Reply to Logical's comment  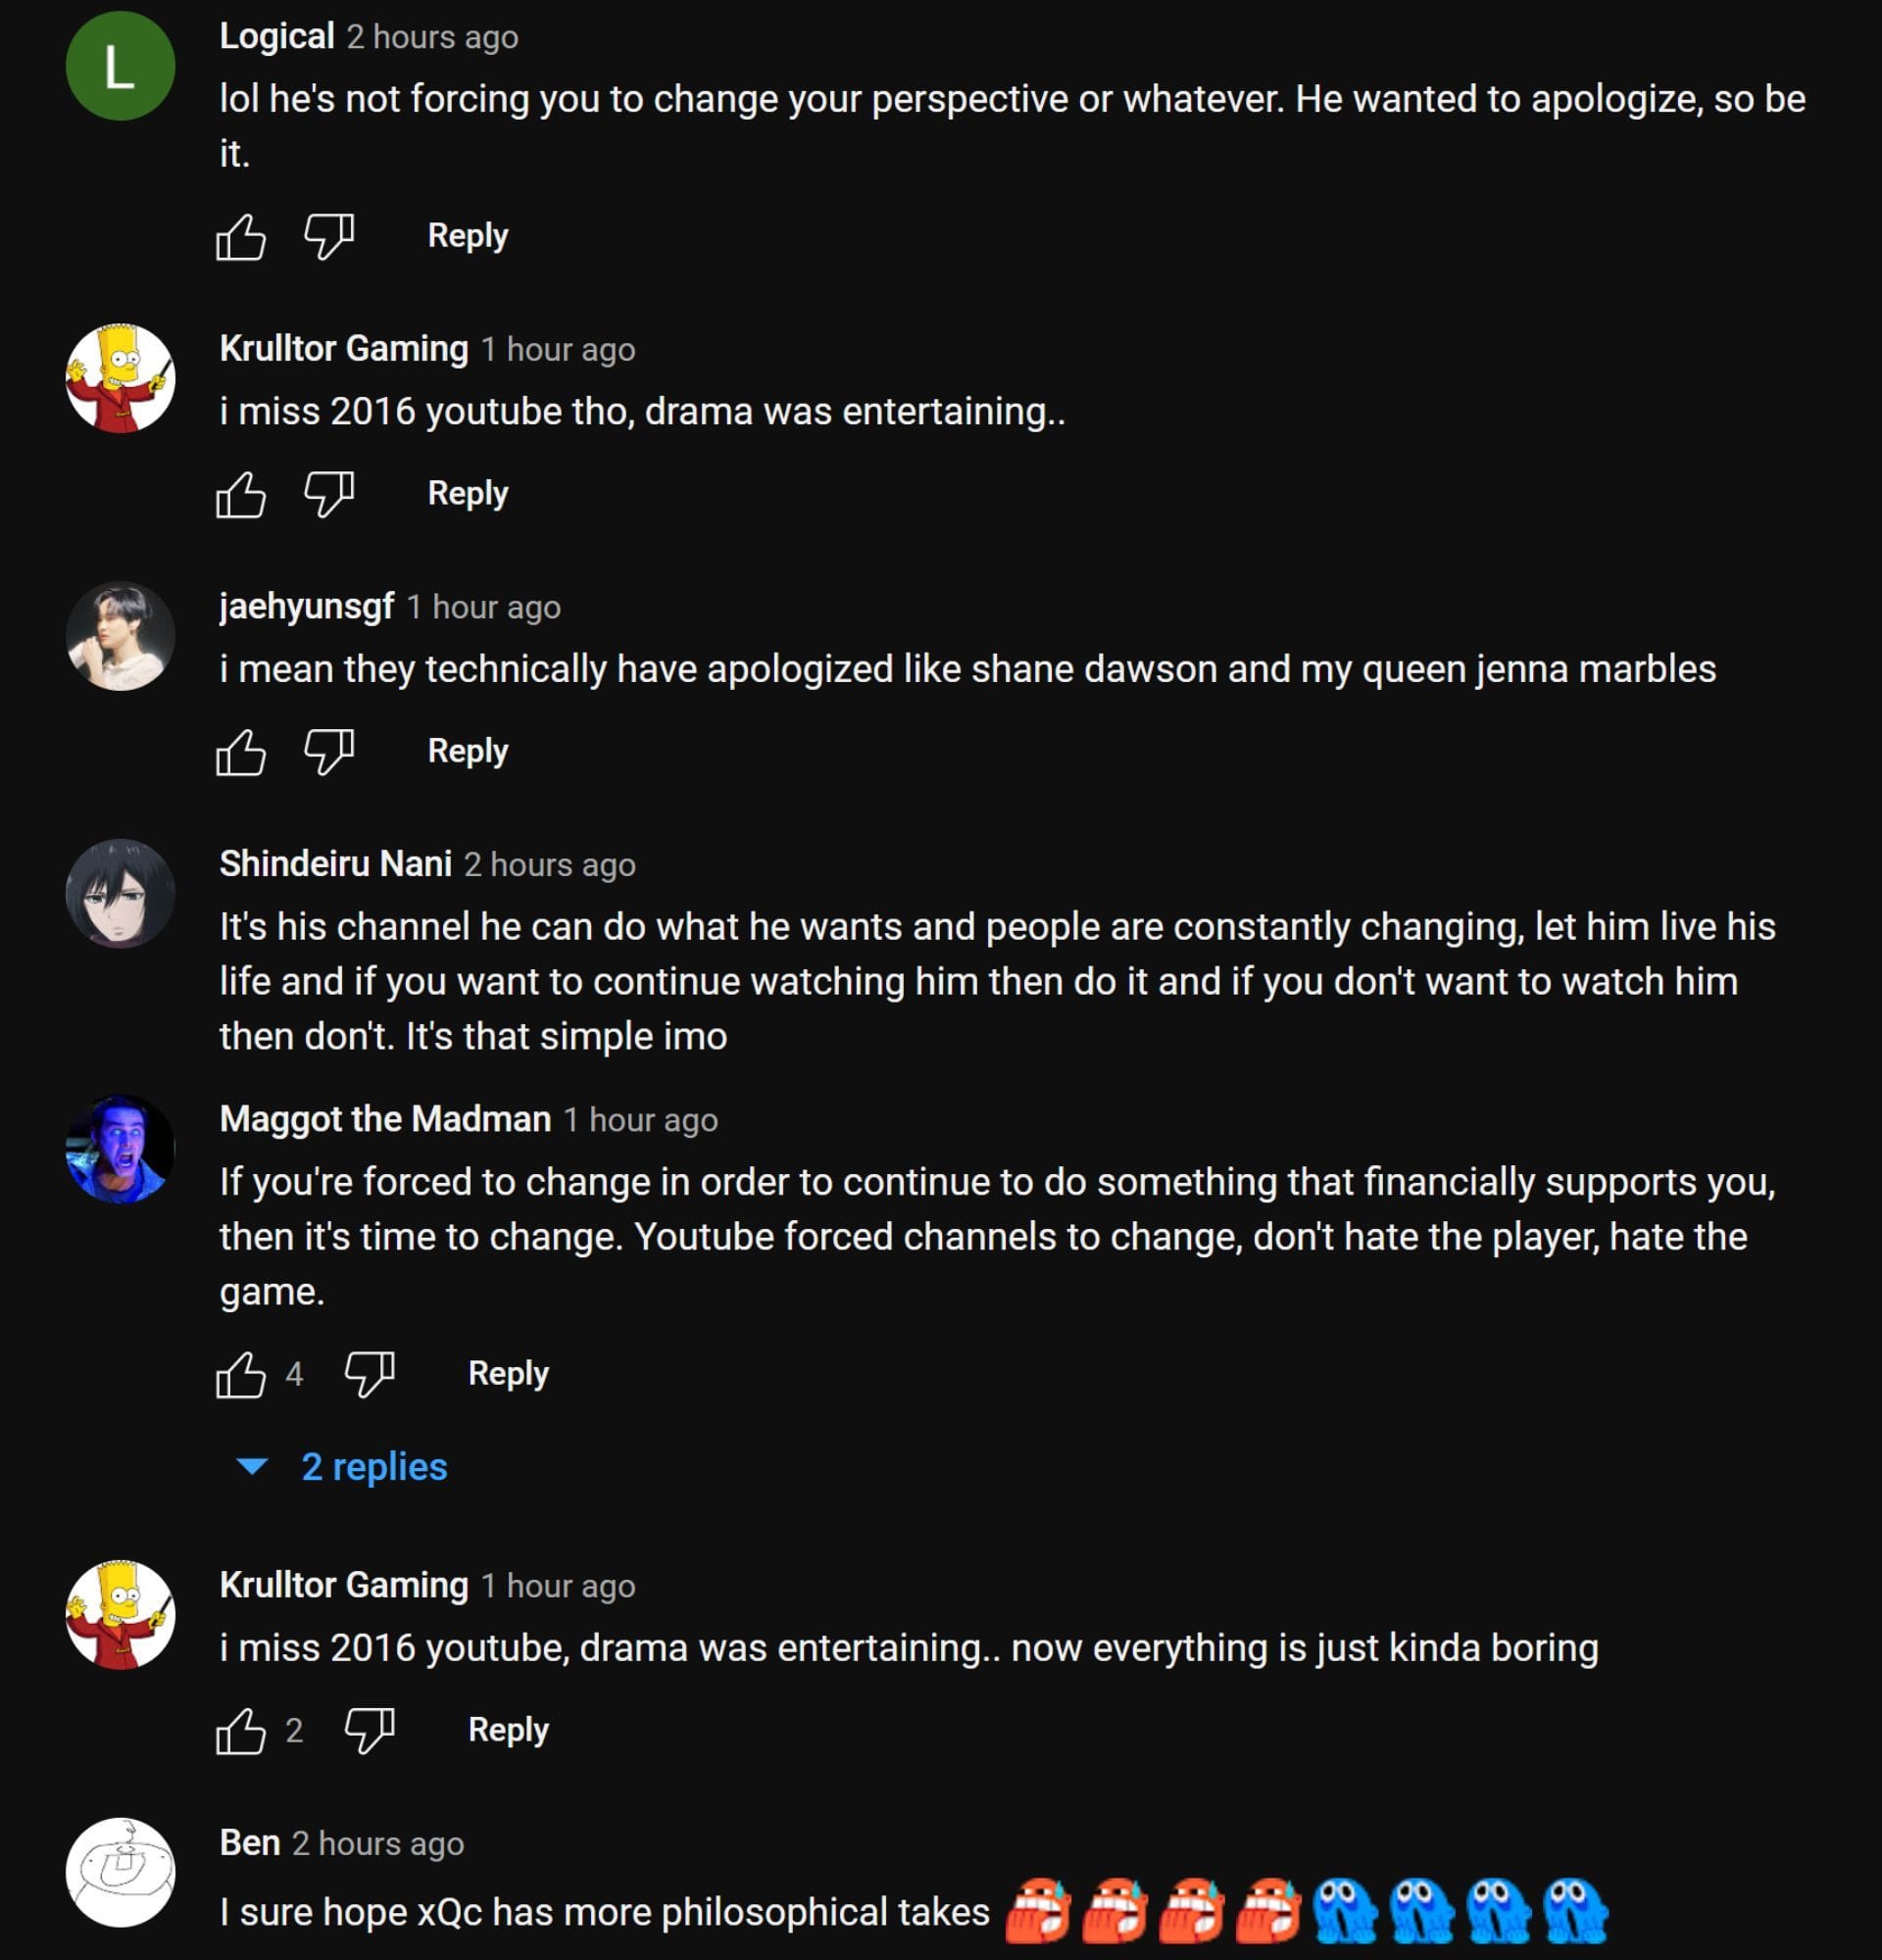pyautogui.click(x=466, y=238)
